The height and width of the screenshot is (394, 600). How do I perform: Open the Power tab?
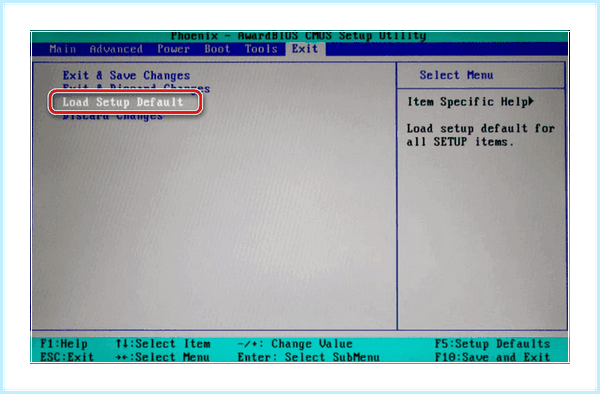coord(173,49)
